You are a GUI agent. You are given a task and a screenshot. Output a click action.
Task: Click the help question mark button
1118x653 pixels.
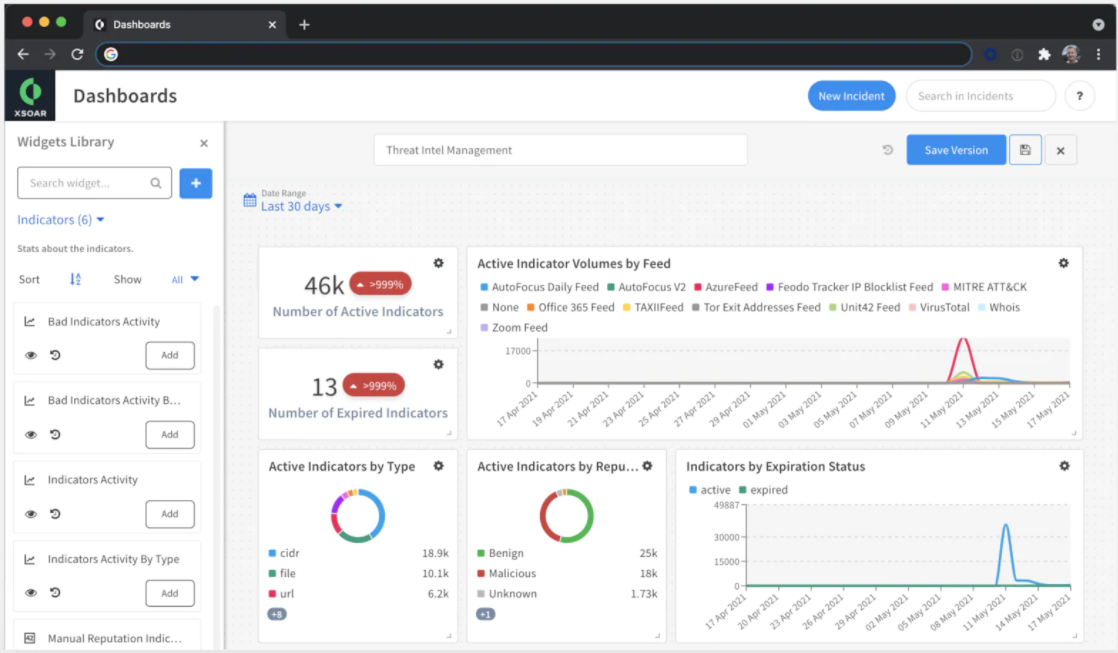(x=1079, y=96)
